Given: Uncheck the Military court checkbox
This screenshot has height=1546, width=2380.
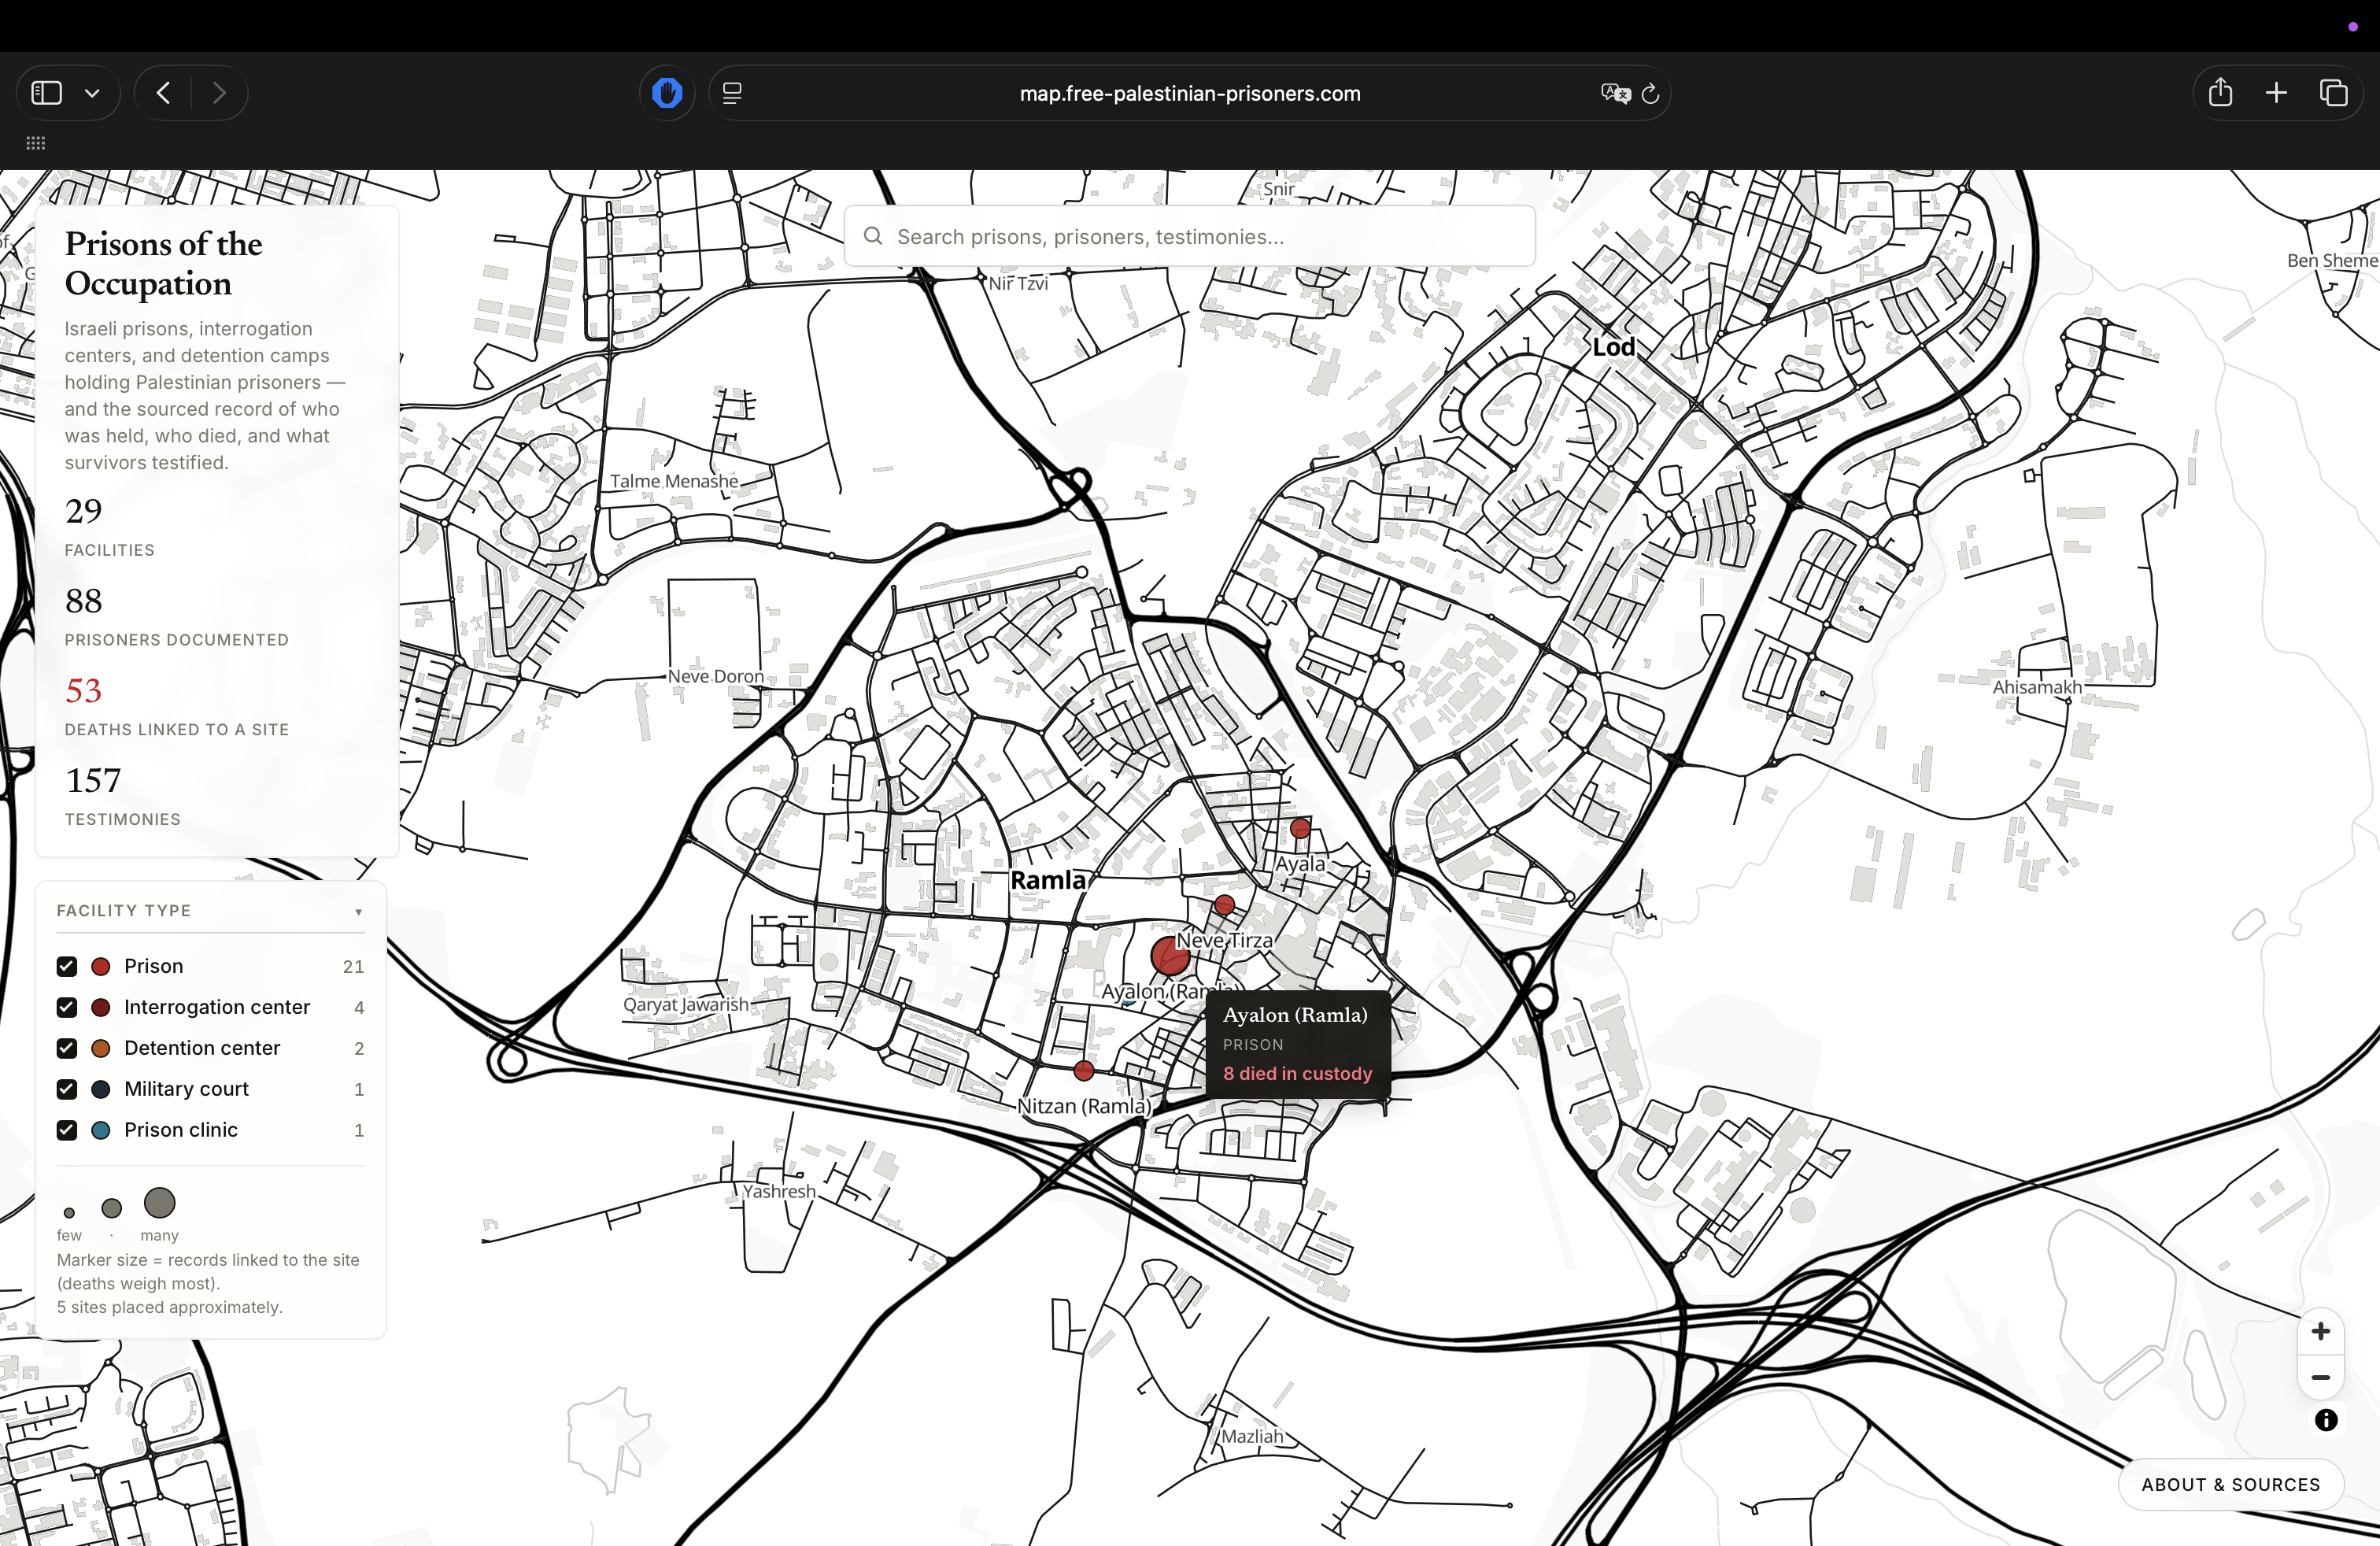Looking at the screenshot, I should pos(67,1089).
